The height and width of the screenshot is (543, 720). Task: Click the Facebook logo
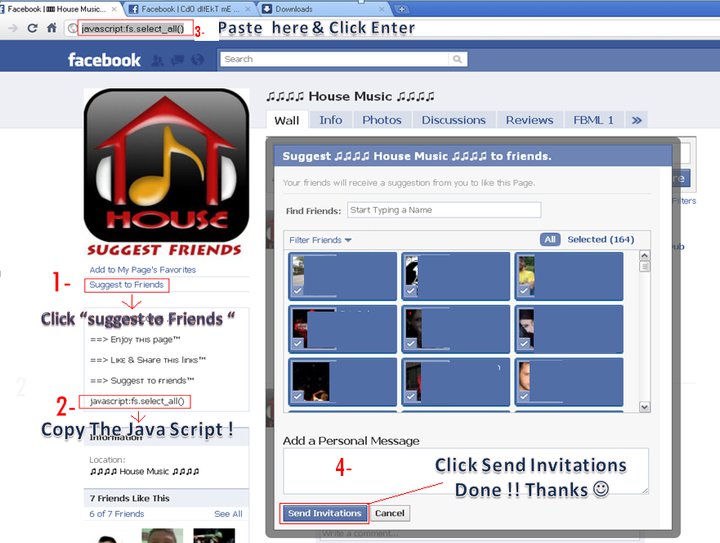pos(104,60)
